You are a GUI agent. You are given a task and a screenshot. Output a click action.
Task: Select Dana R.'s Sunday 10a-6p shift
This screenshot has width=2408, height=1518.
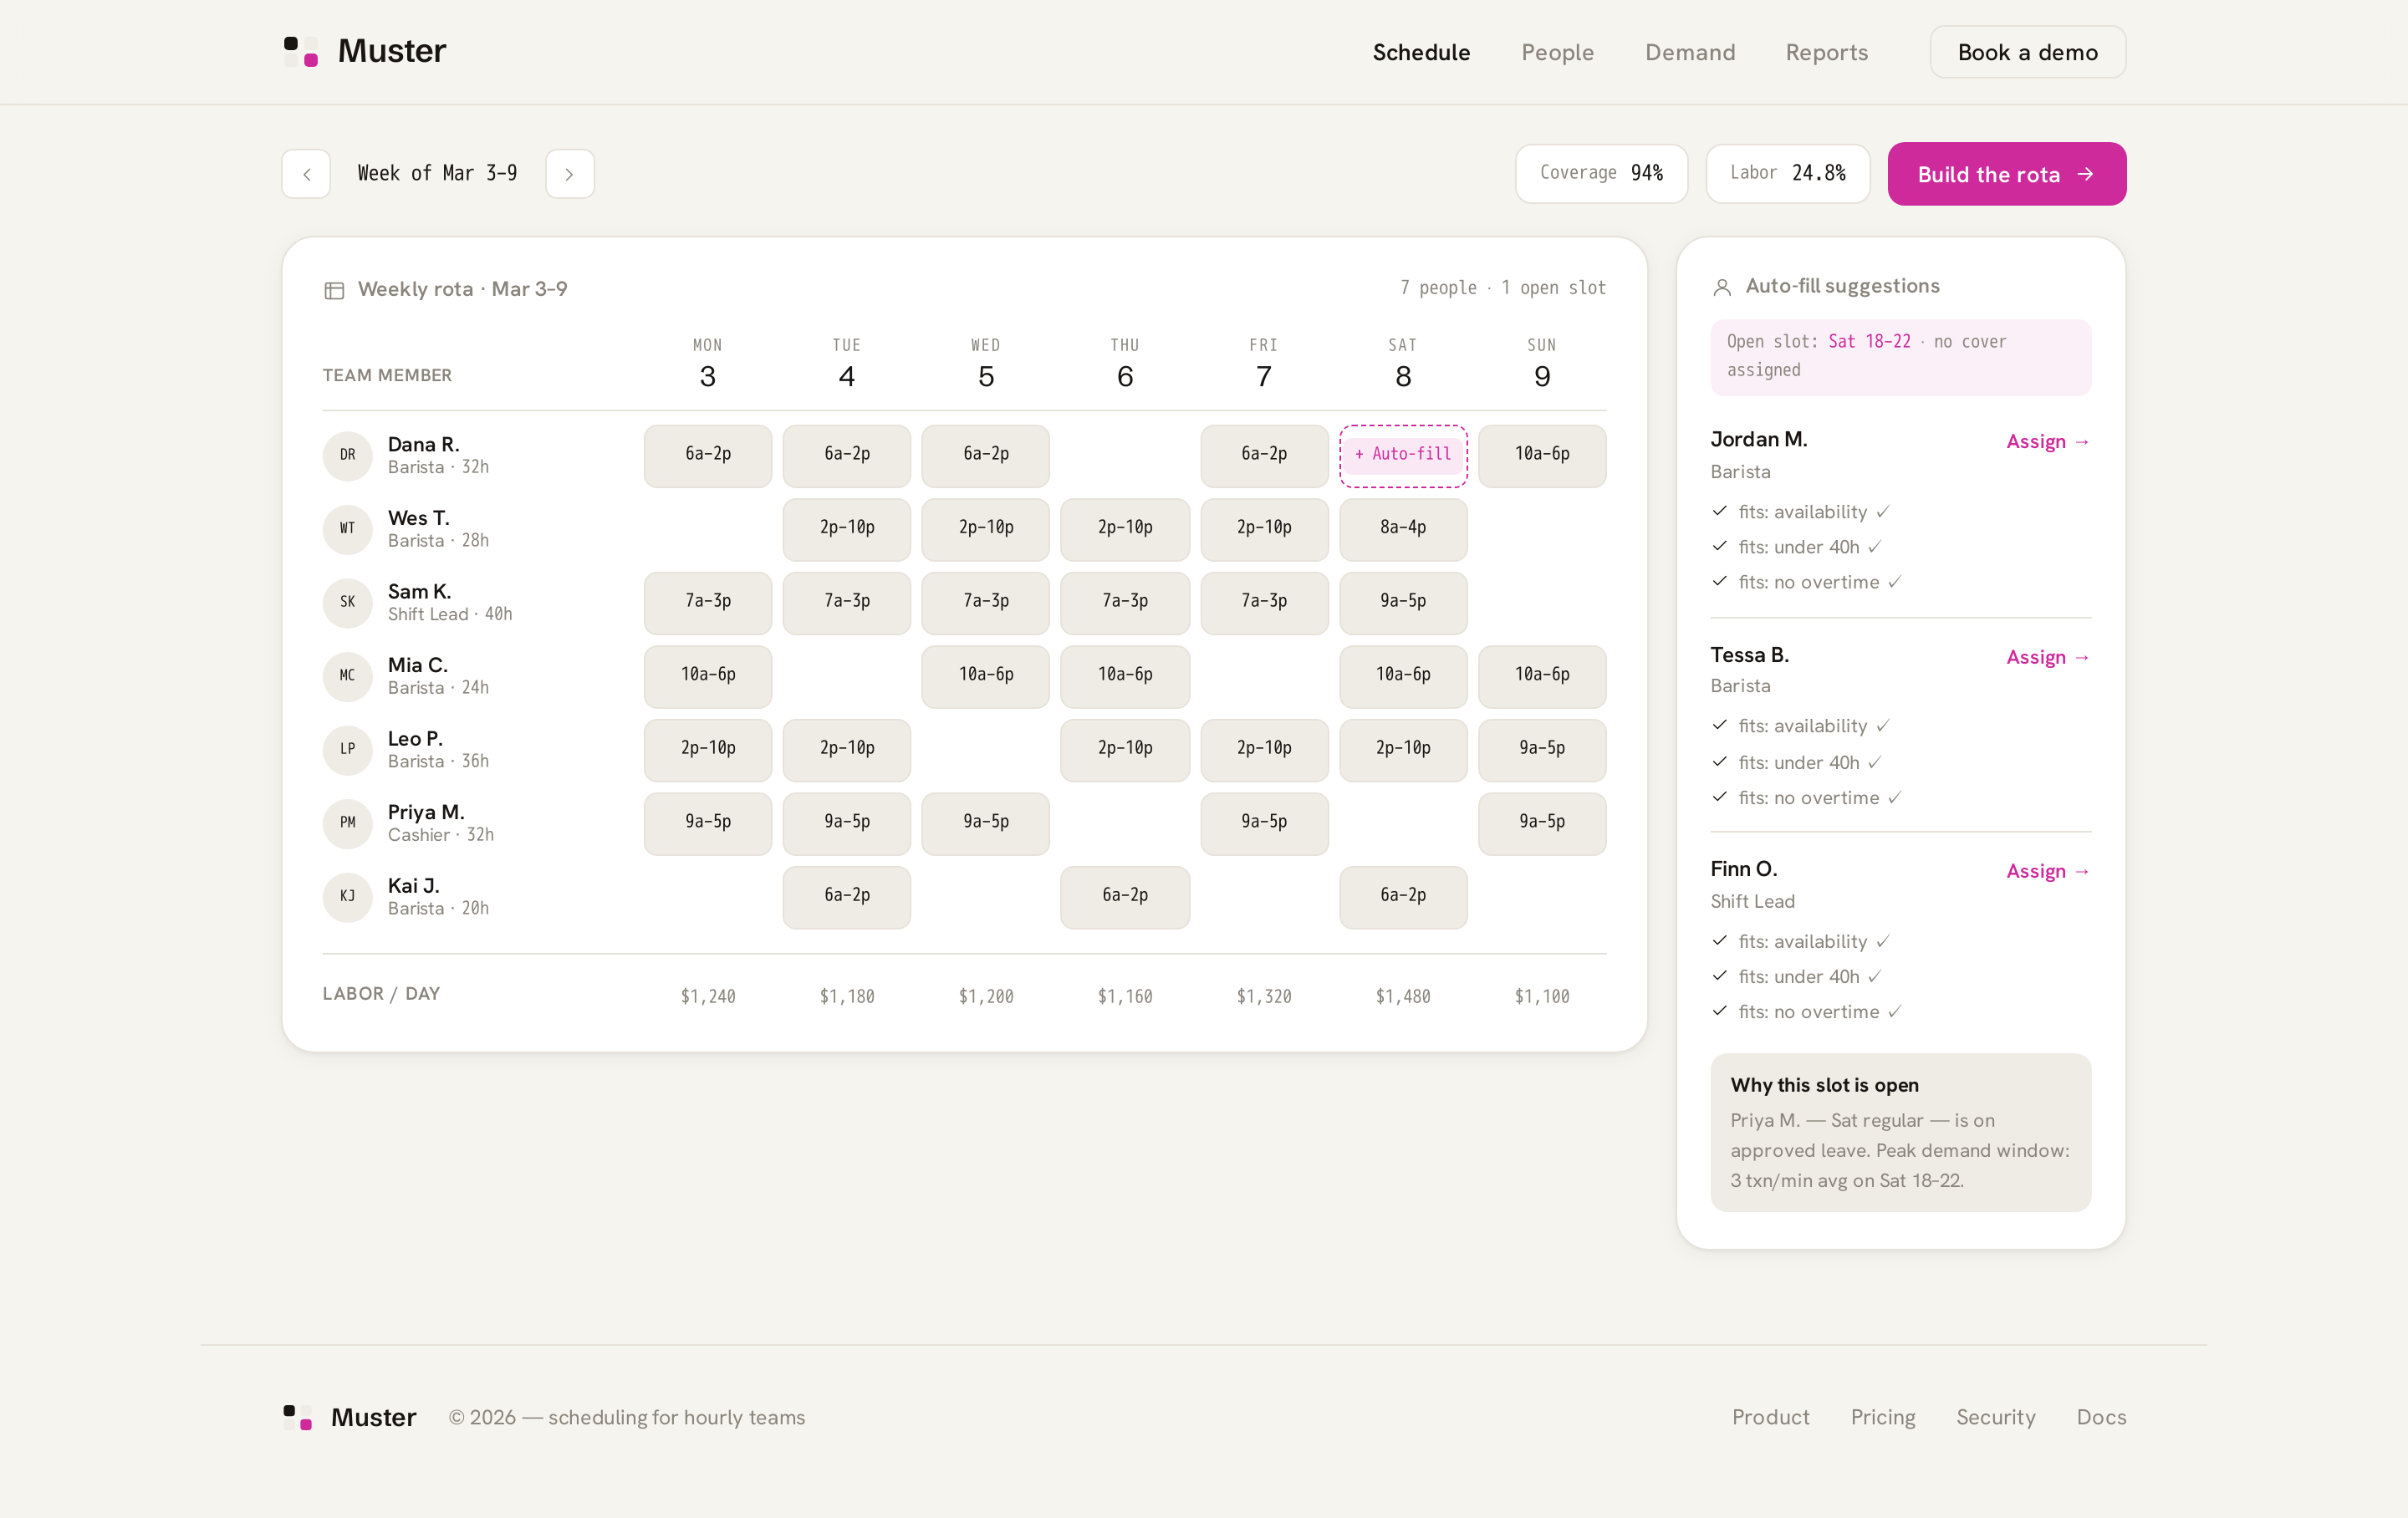pyautogui.click(x=1542, y=455)
